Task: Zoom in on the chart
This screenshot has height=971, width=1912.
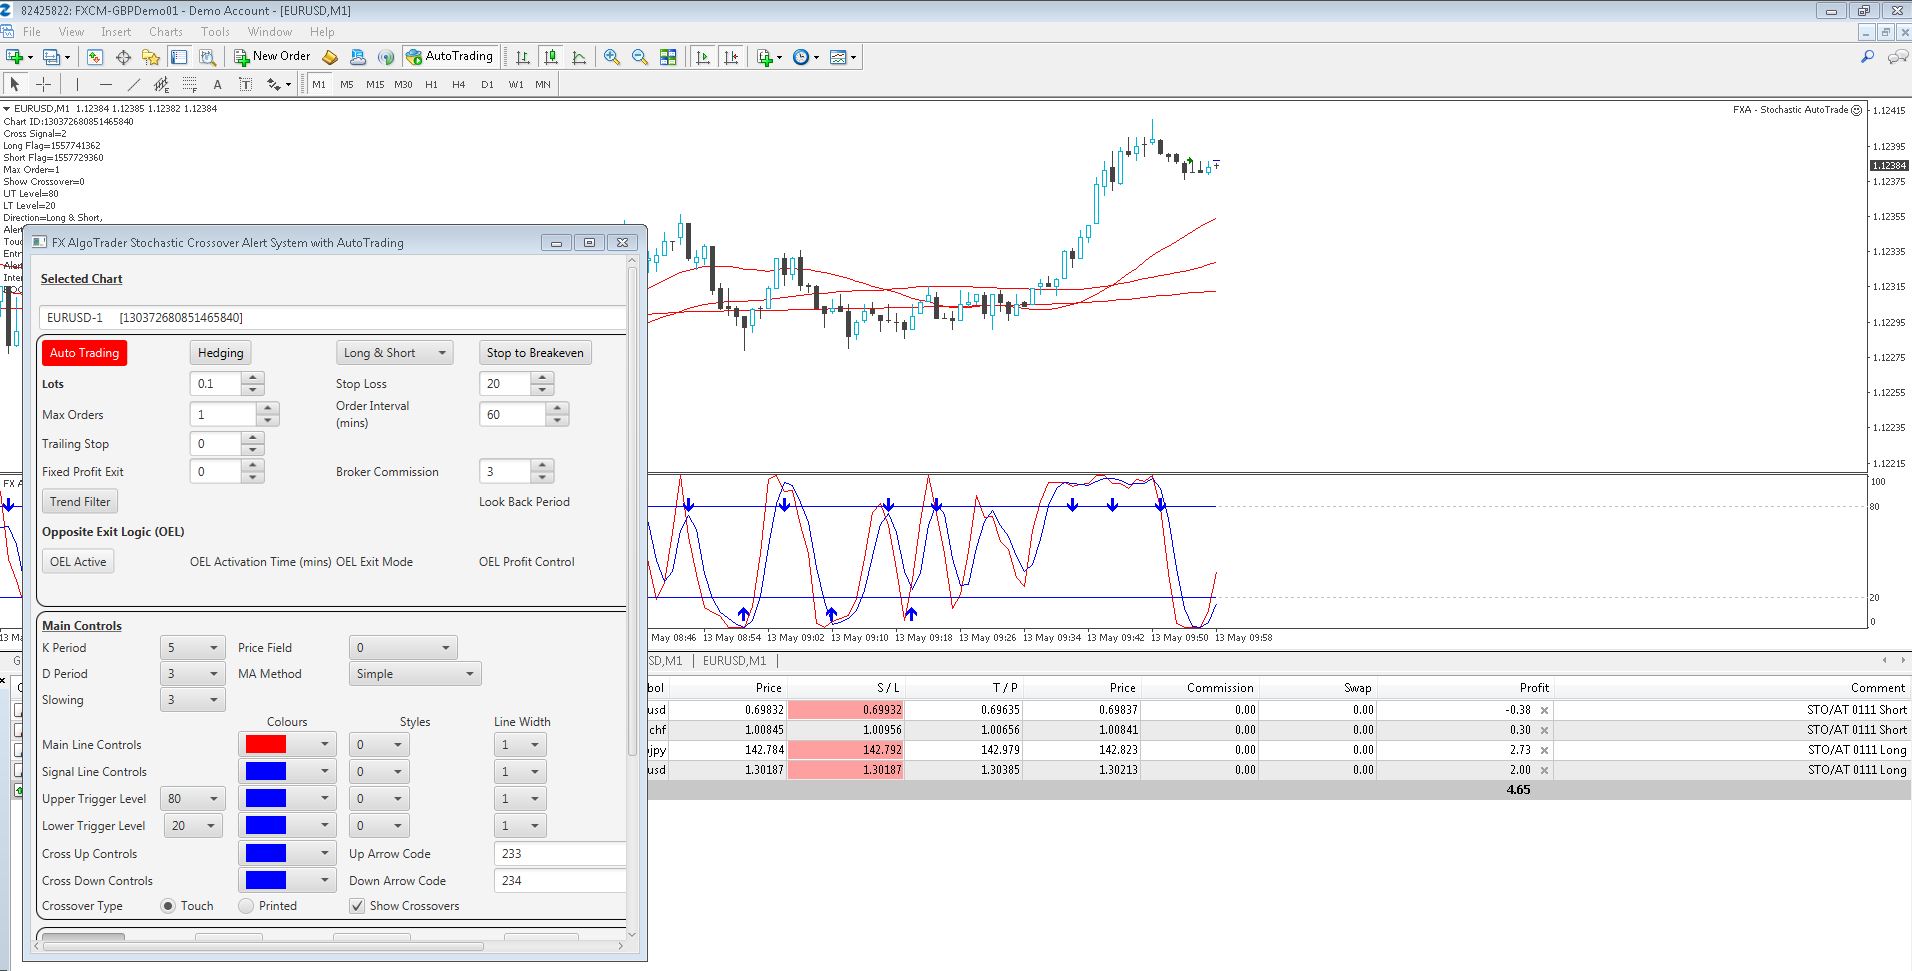Action: (x=612, y=57)
